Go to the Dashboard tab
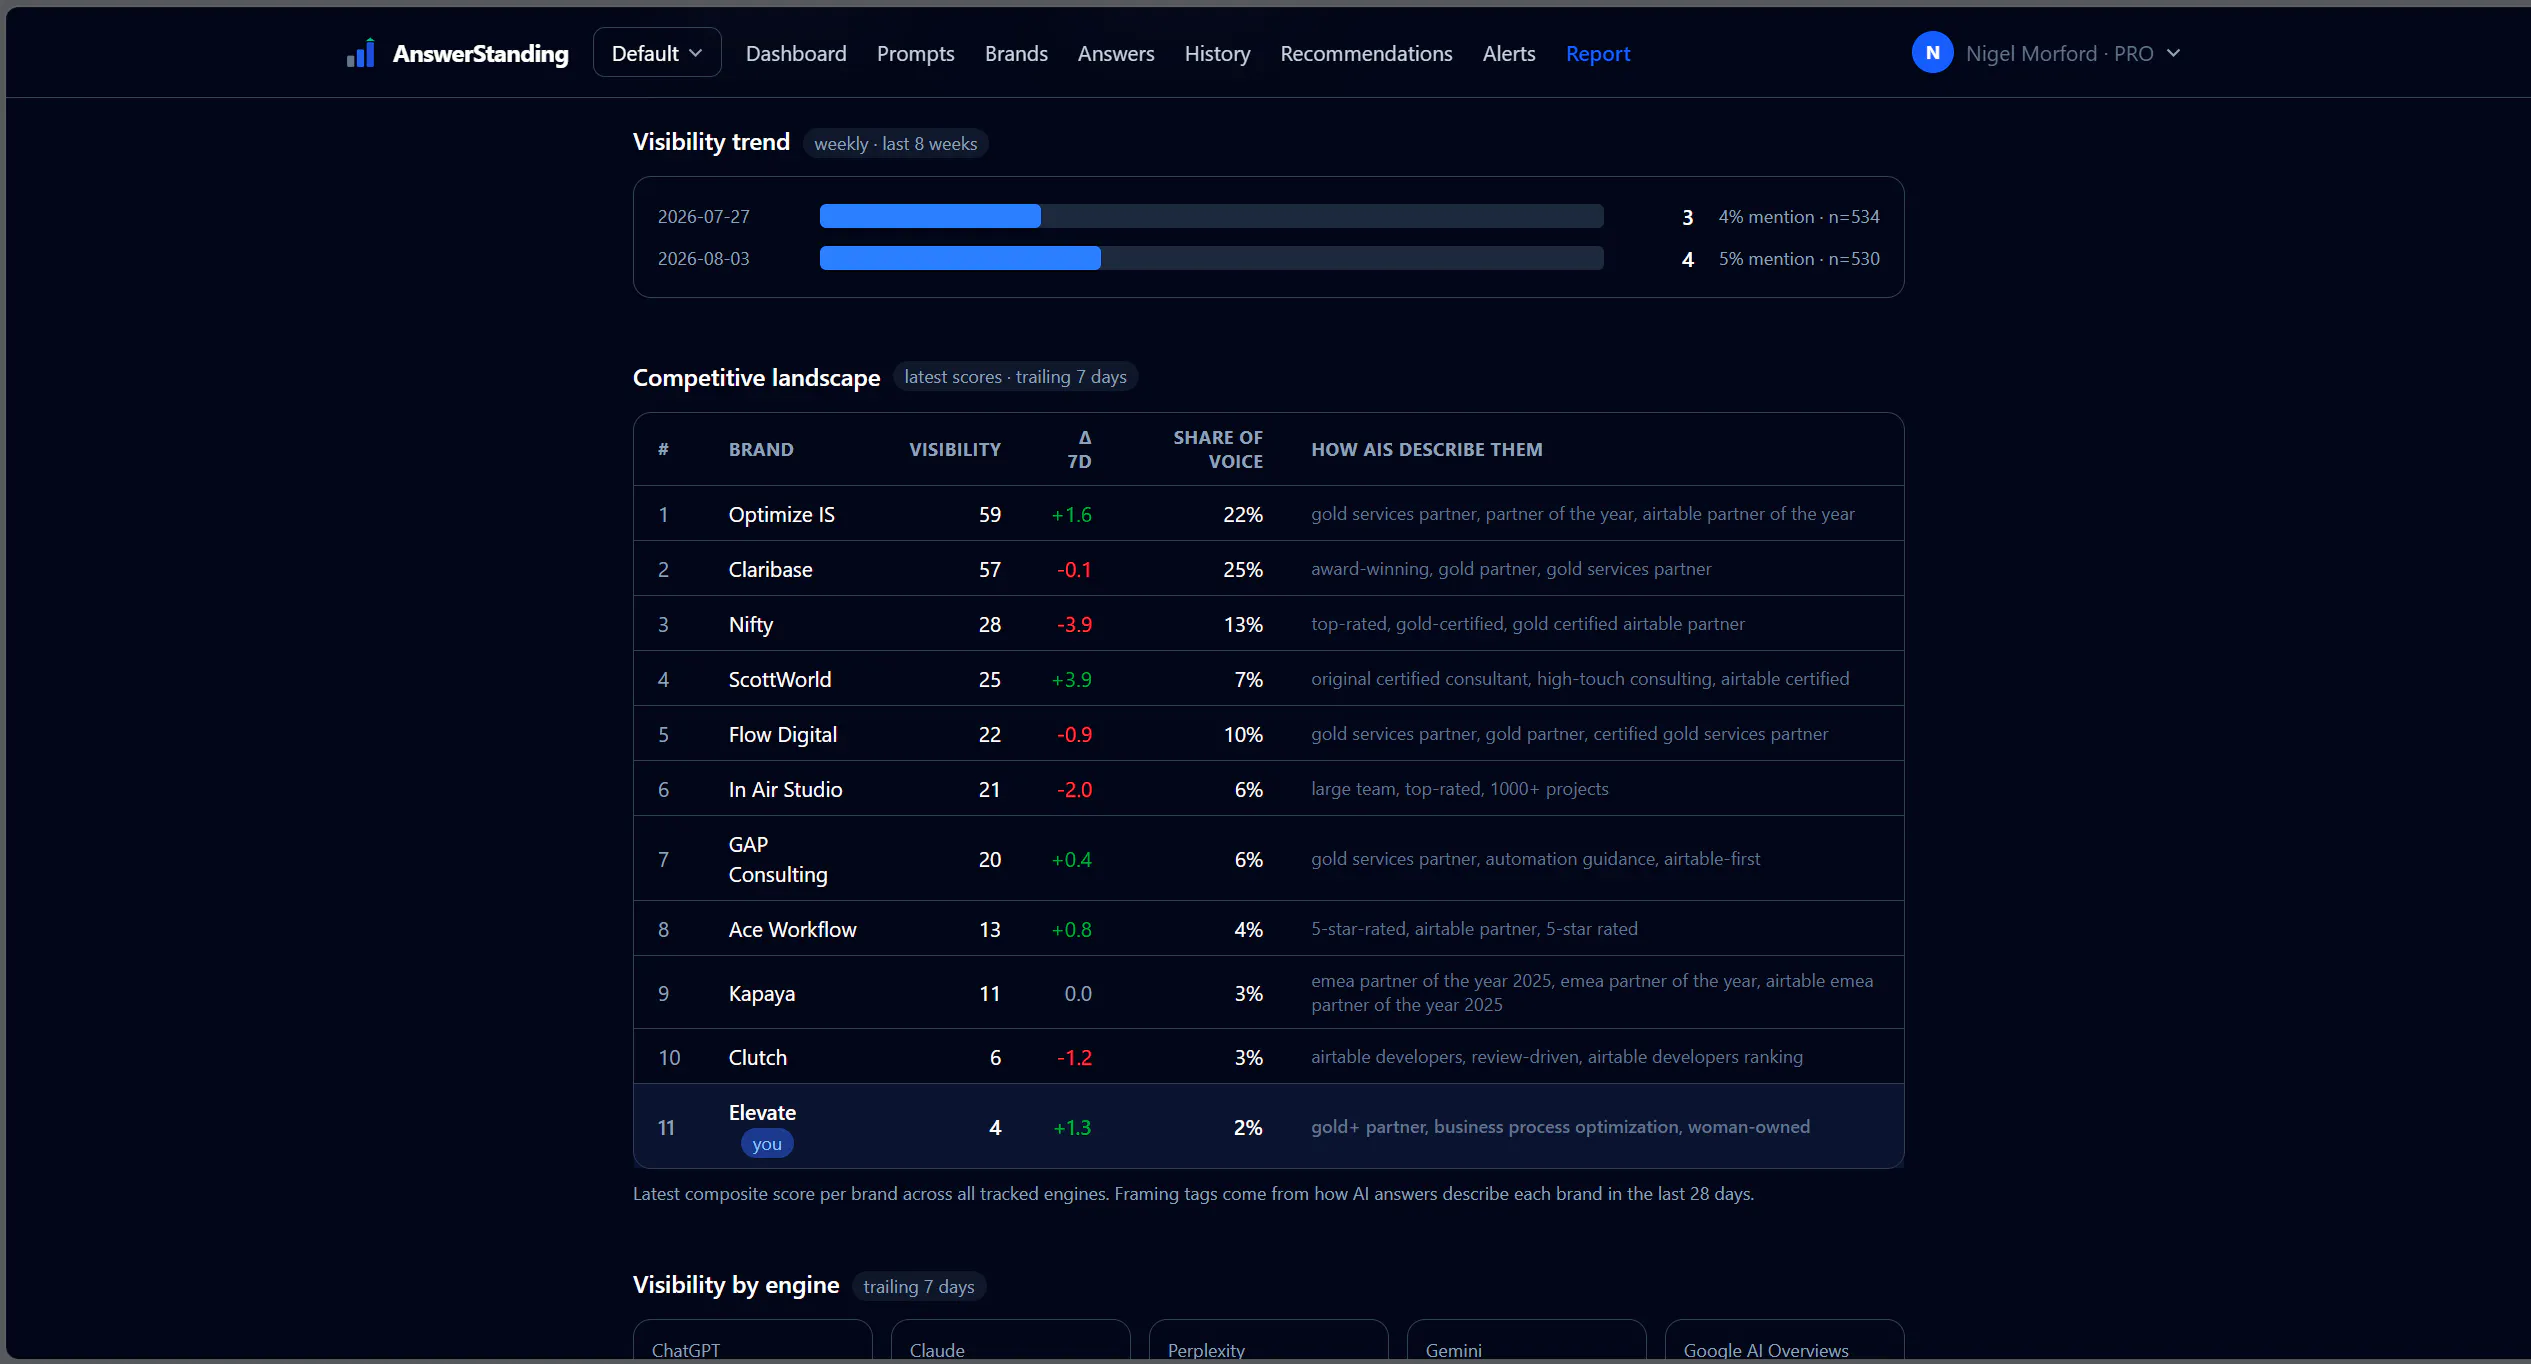Screen dimensions: 2531x1364 (x=796, y=53)
